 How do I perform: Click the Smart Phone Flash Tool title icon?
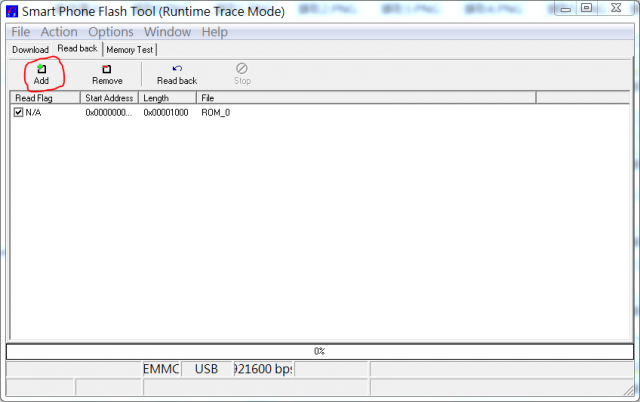click(x=12, y=11)
